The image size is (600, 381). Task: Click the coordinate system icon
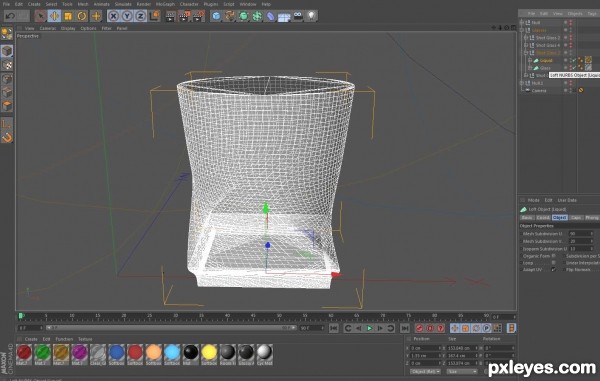click(155, 16)
